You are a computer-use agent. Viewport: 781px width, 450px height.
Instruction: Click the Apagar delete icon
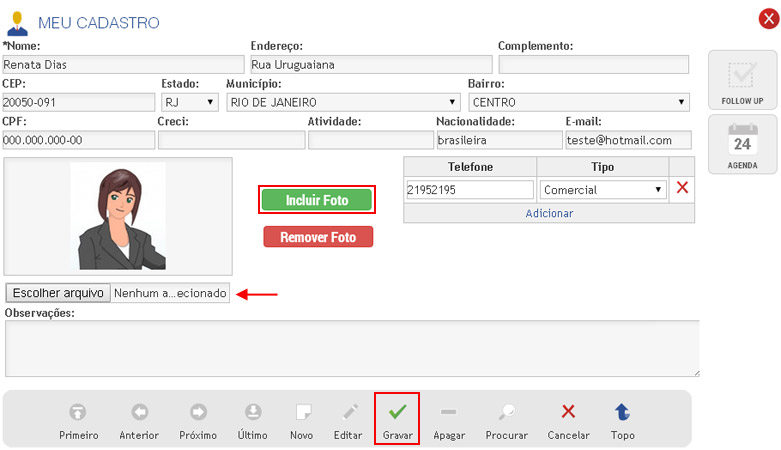[x=449, y=411]
